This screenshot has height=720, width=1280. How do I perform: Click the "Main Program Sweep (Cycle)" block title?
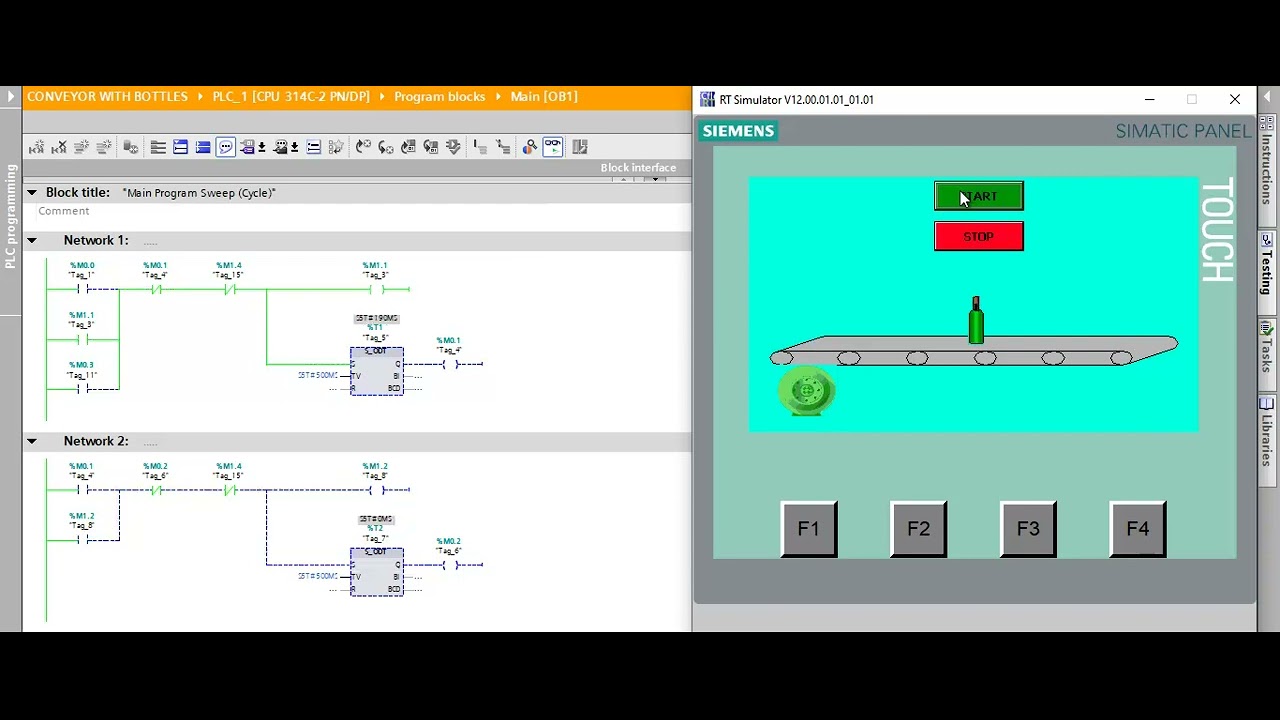pyautogui.click(x=199, y=193)
